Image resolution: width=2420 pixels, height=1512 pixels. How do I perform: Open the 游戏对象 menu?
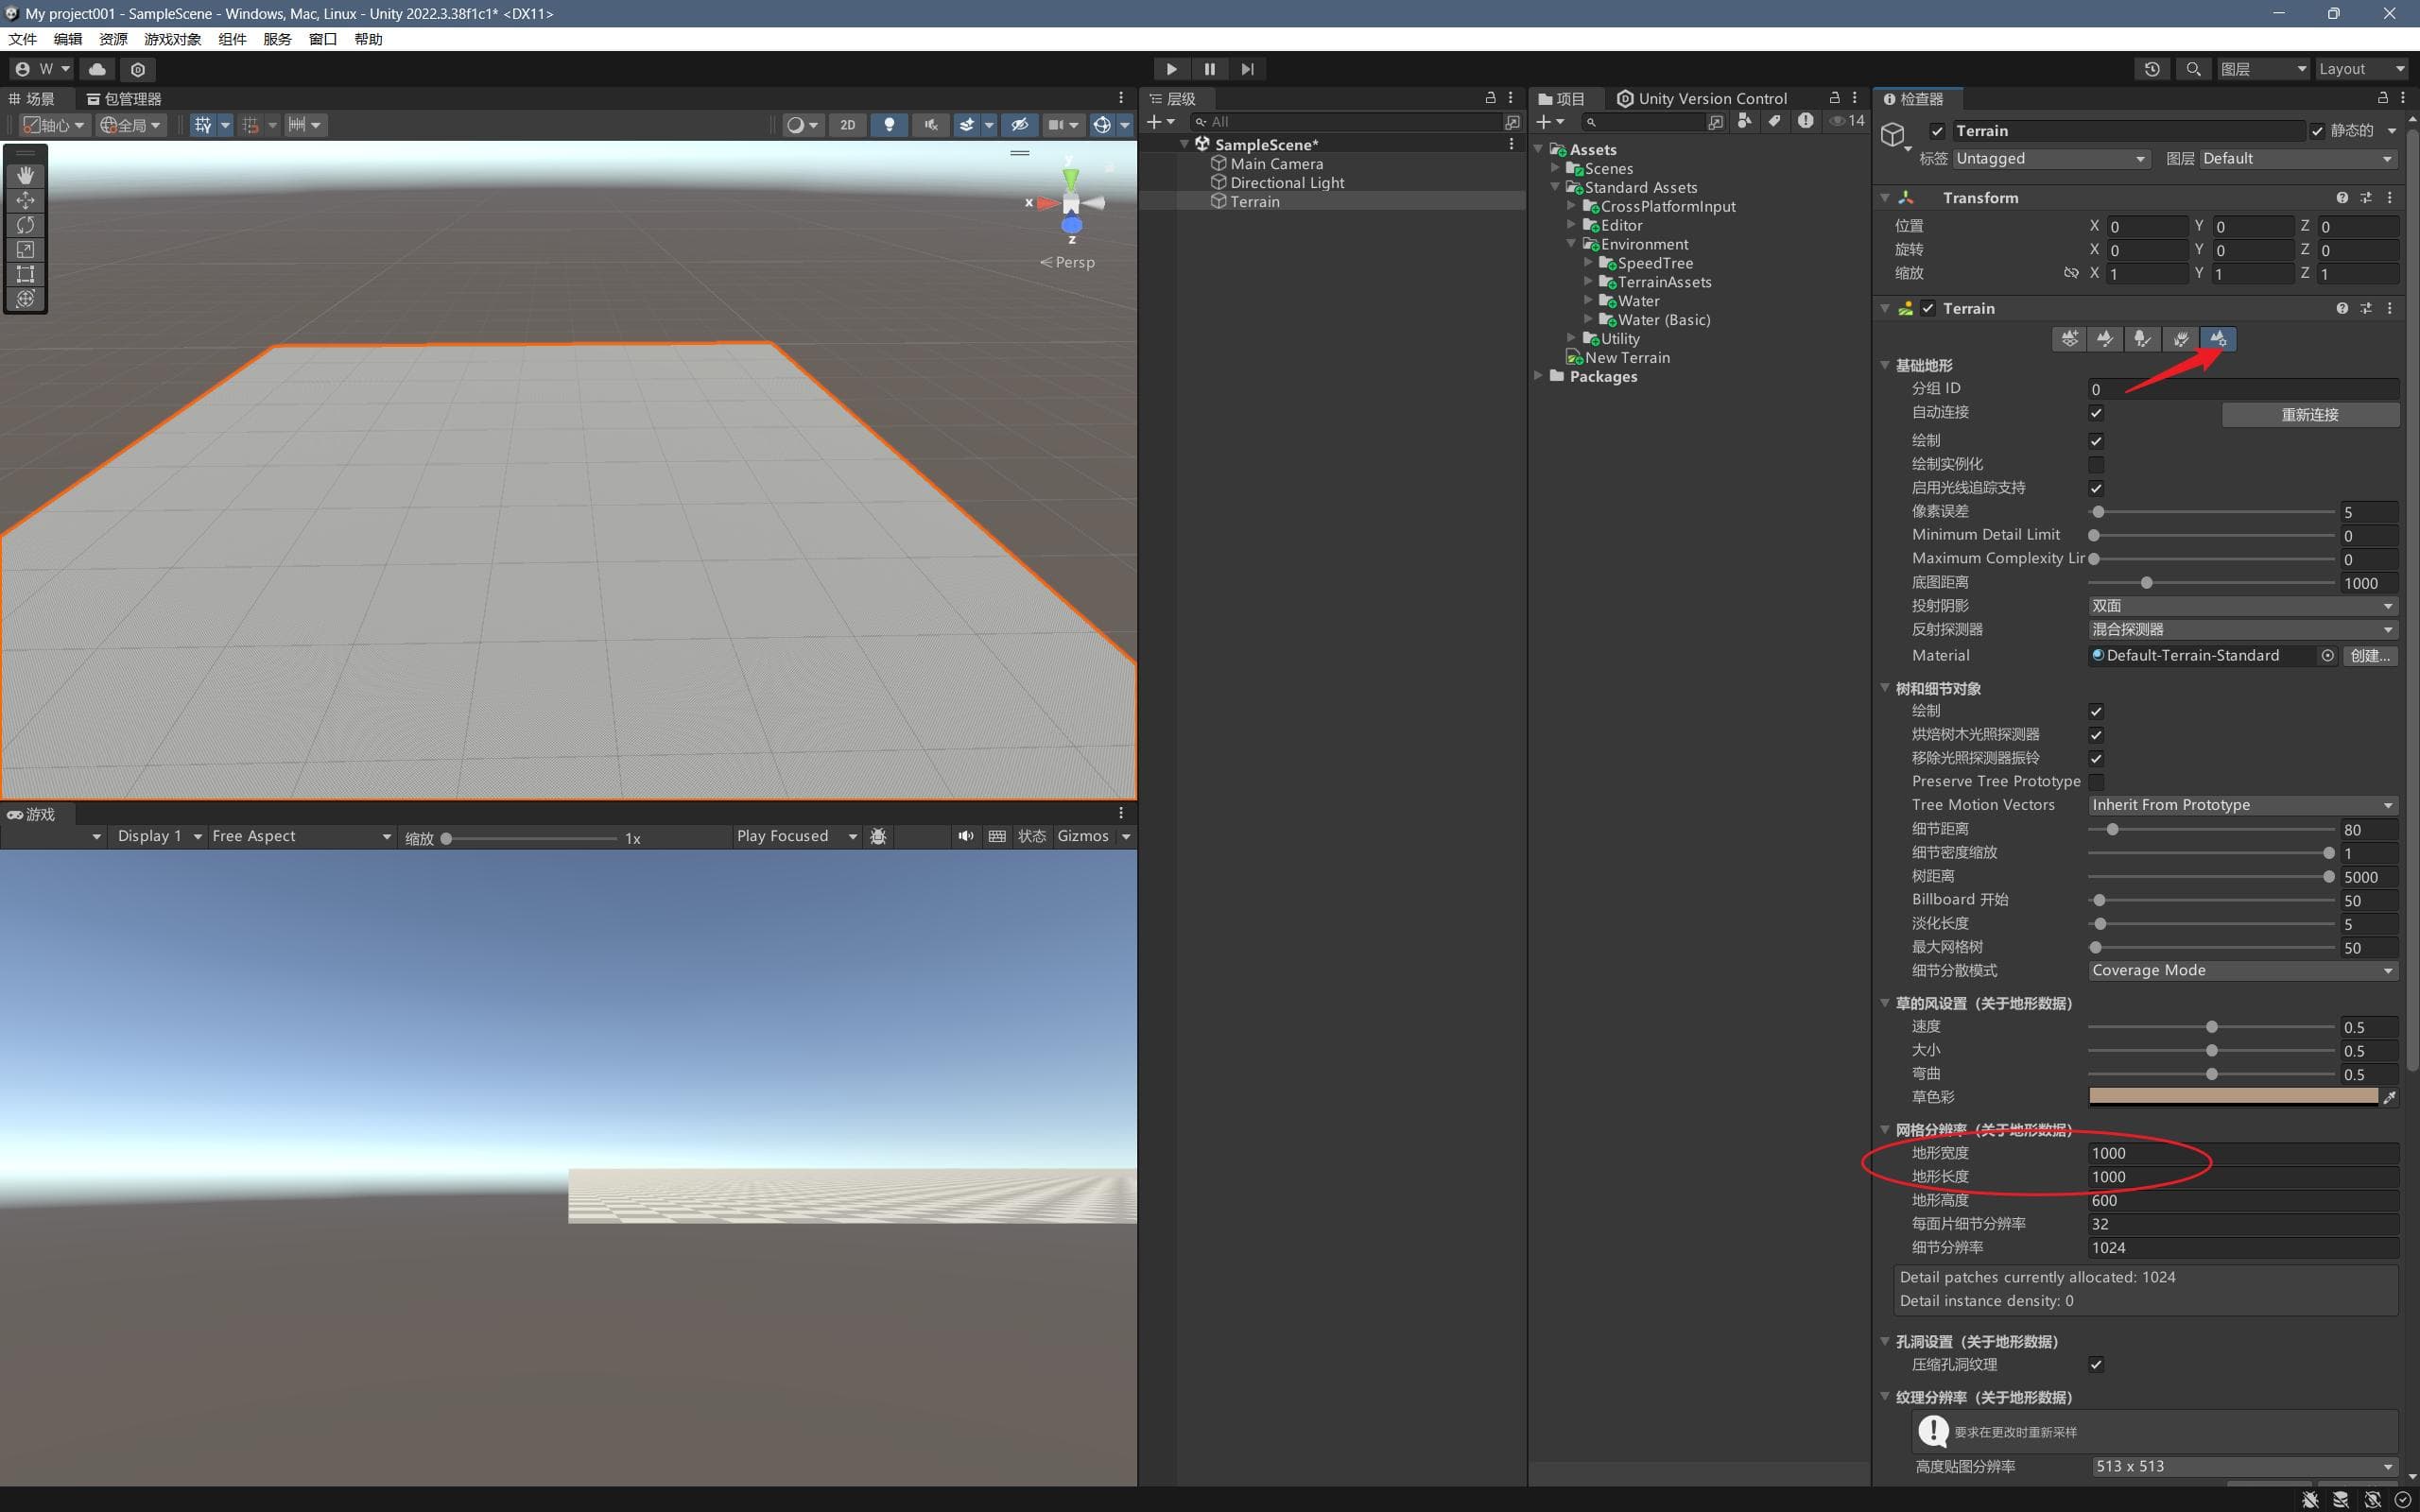(172, 39)
